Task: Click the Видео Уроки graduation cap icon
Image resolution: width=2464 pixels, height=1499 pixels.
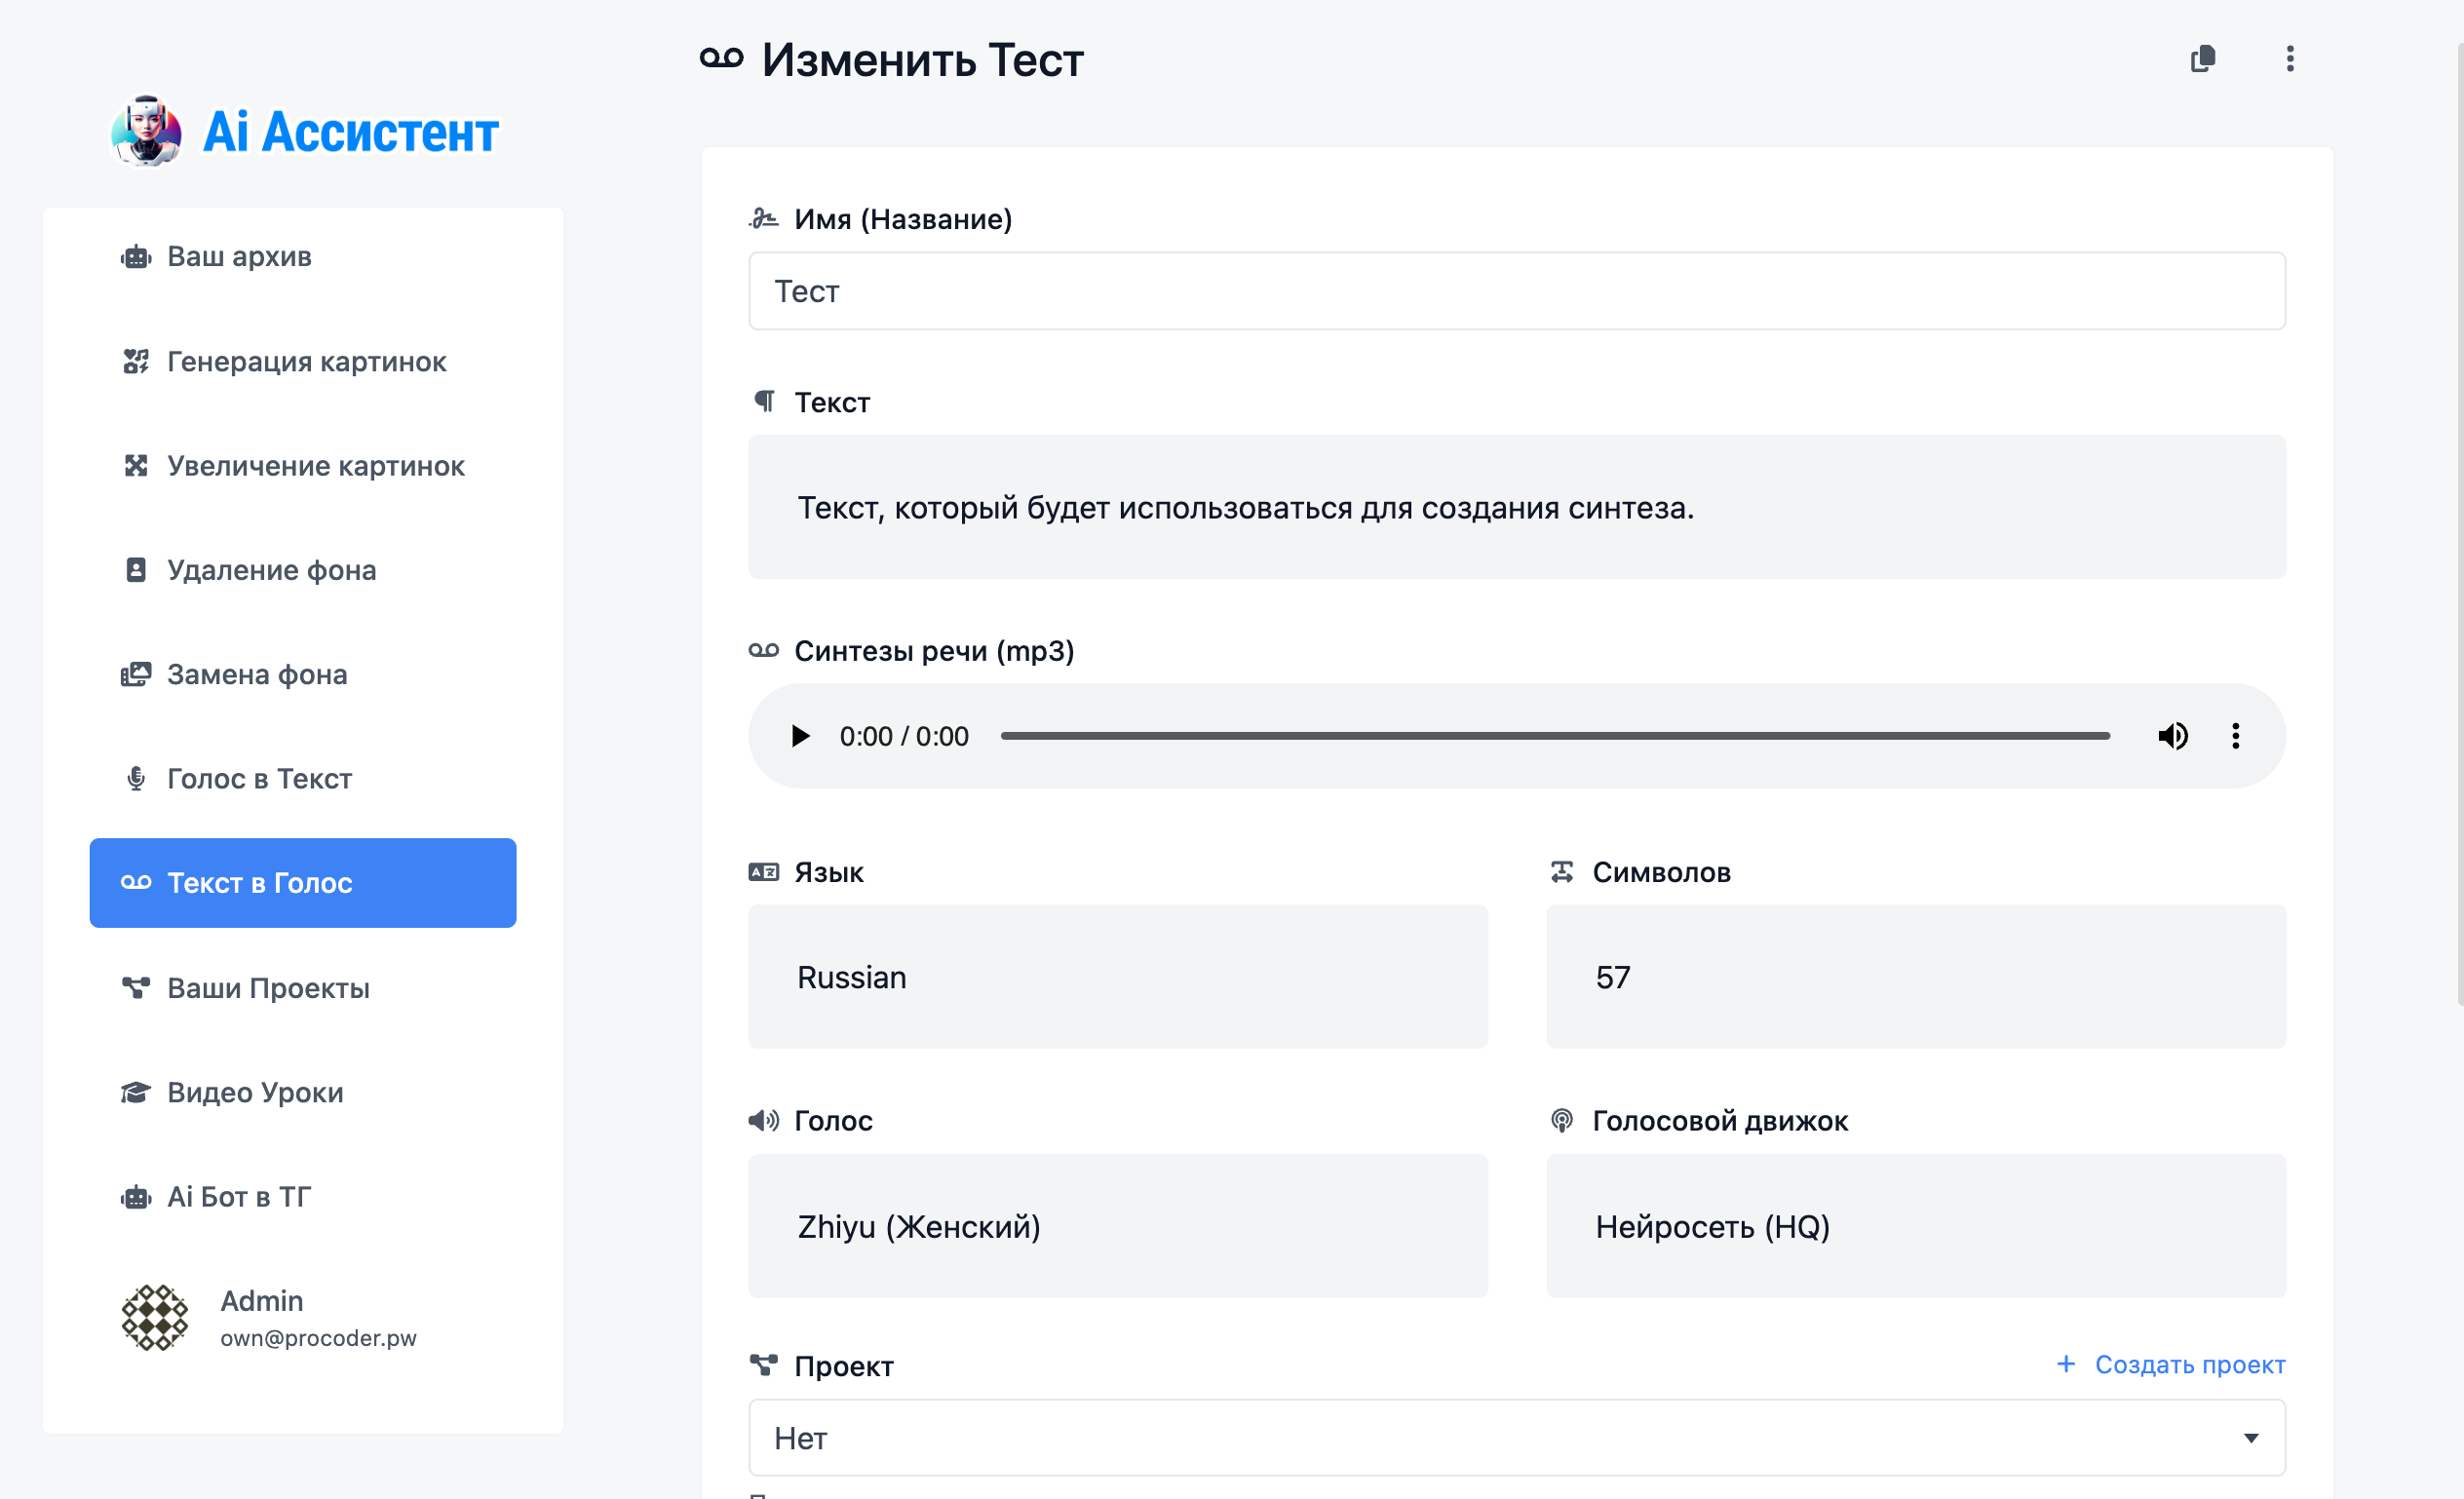Action: [x=136, y=1092]
